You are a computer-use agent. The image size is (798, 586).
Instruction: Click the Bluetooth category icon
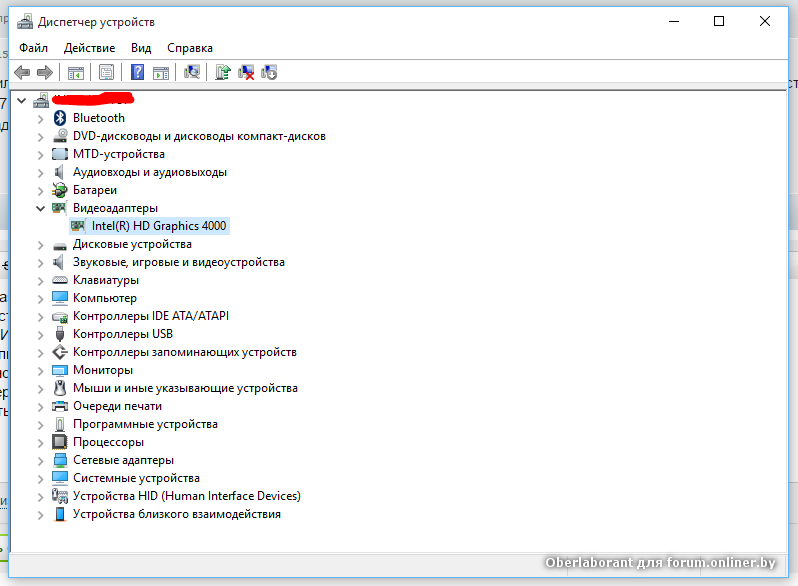[x=60, y=118]
